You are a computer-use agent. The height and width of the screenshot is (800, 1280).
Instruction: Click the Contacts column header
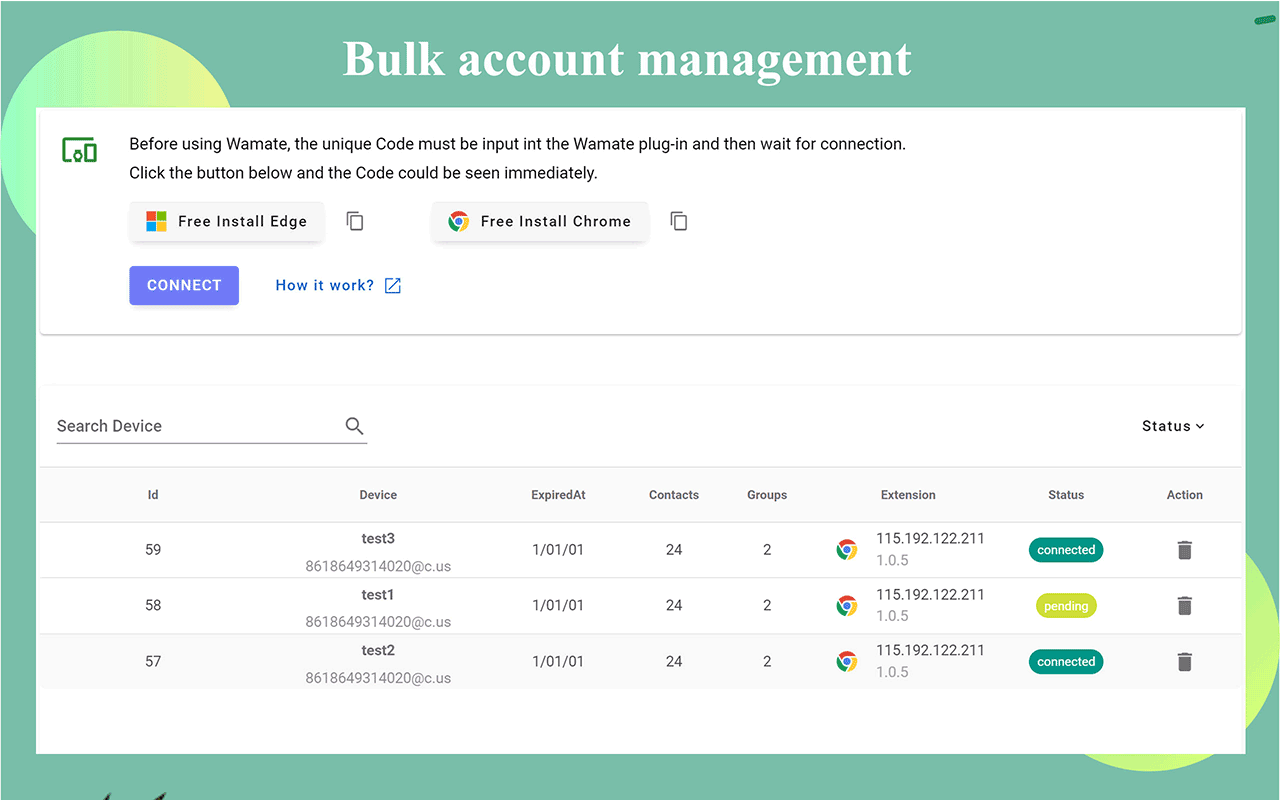pos(674,495)
